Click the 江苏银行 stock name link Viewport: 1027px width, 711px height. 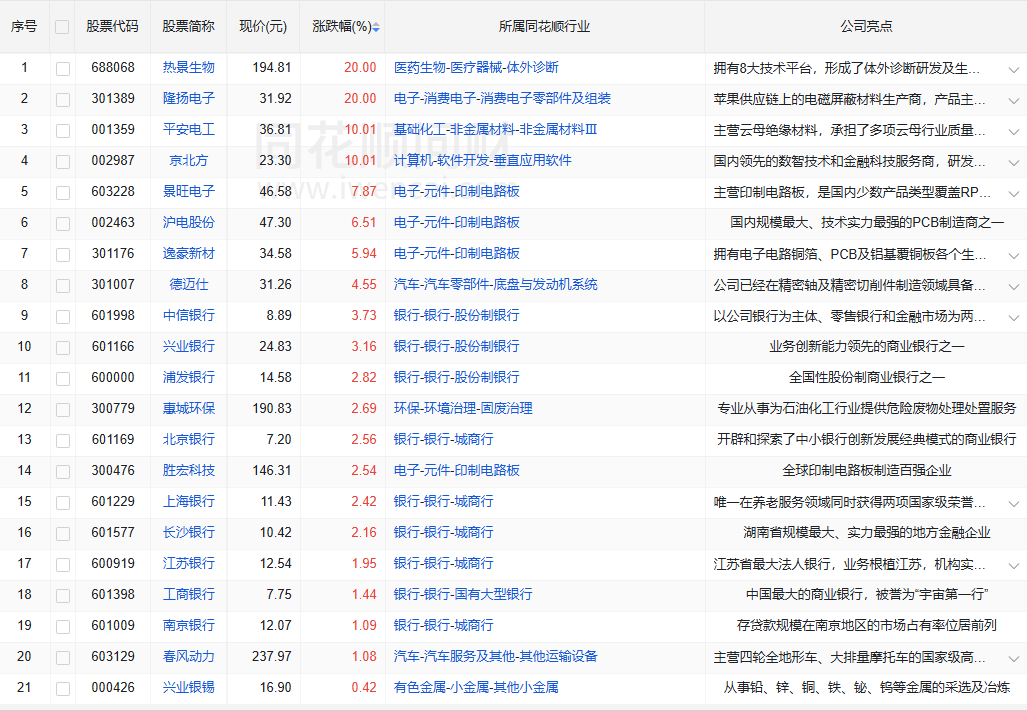[189, 564]
